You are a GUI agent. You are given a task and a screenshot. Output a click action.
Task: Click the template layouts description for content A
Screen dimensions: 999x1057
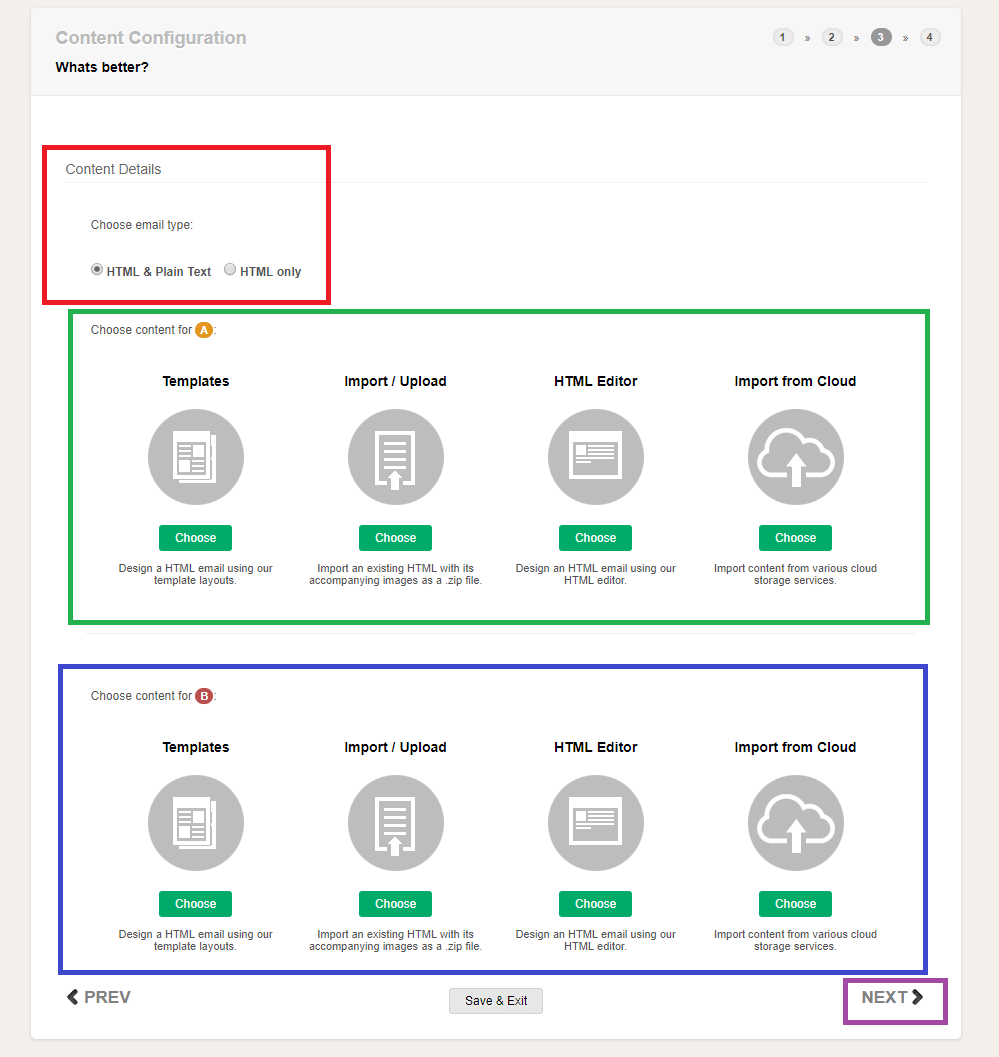(195, 574)
